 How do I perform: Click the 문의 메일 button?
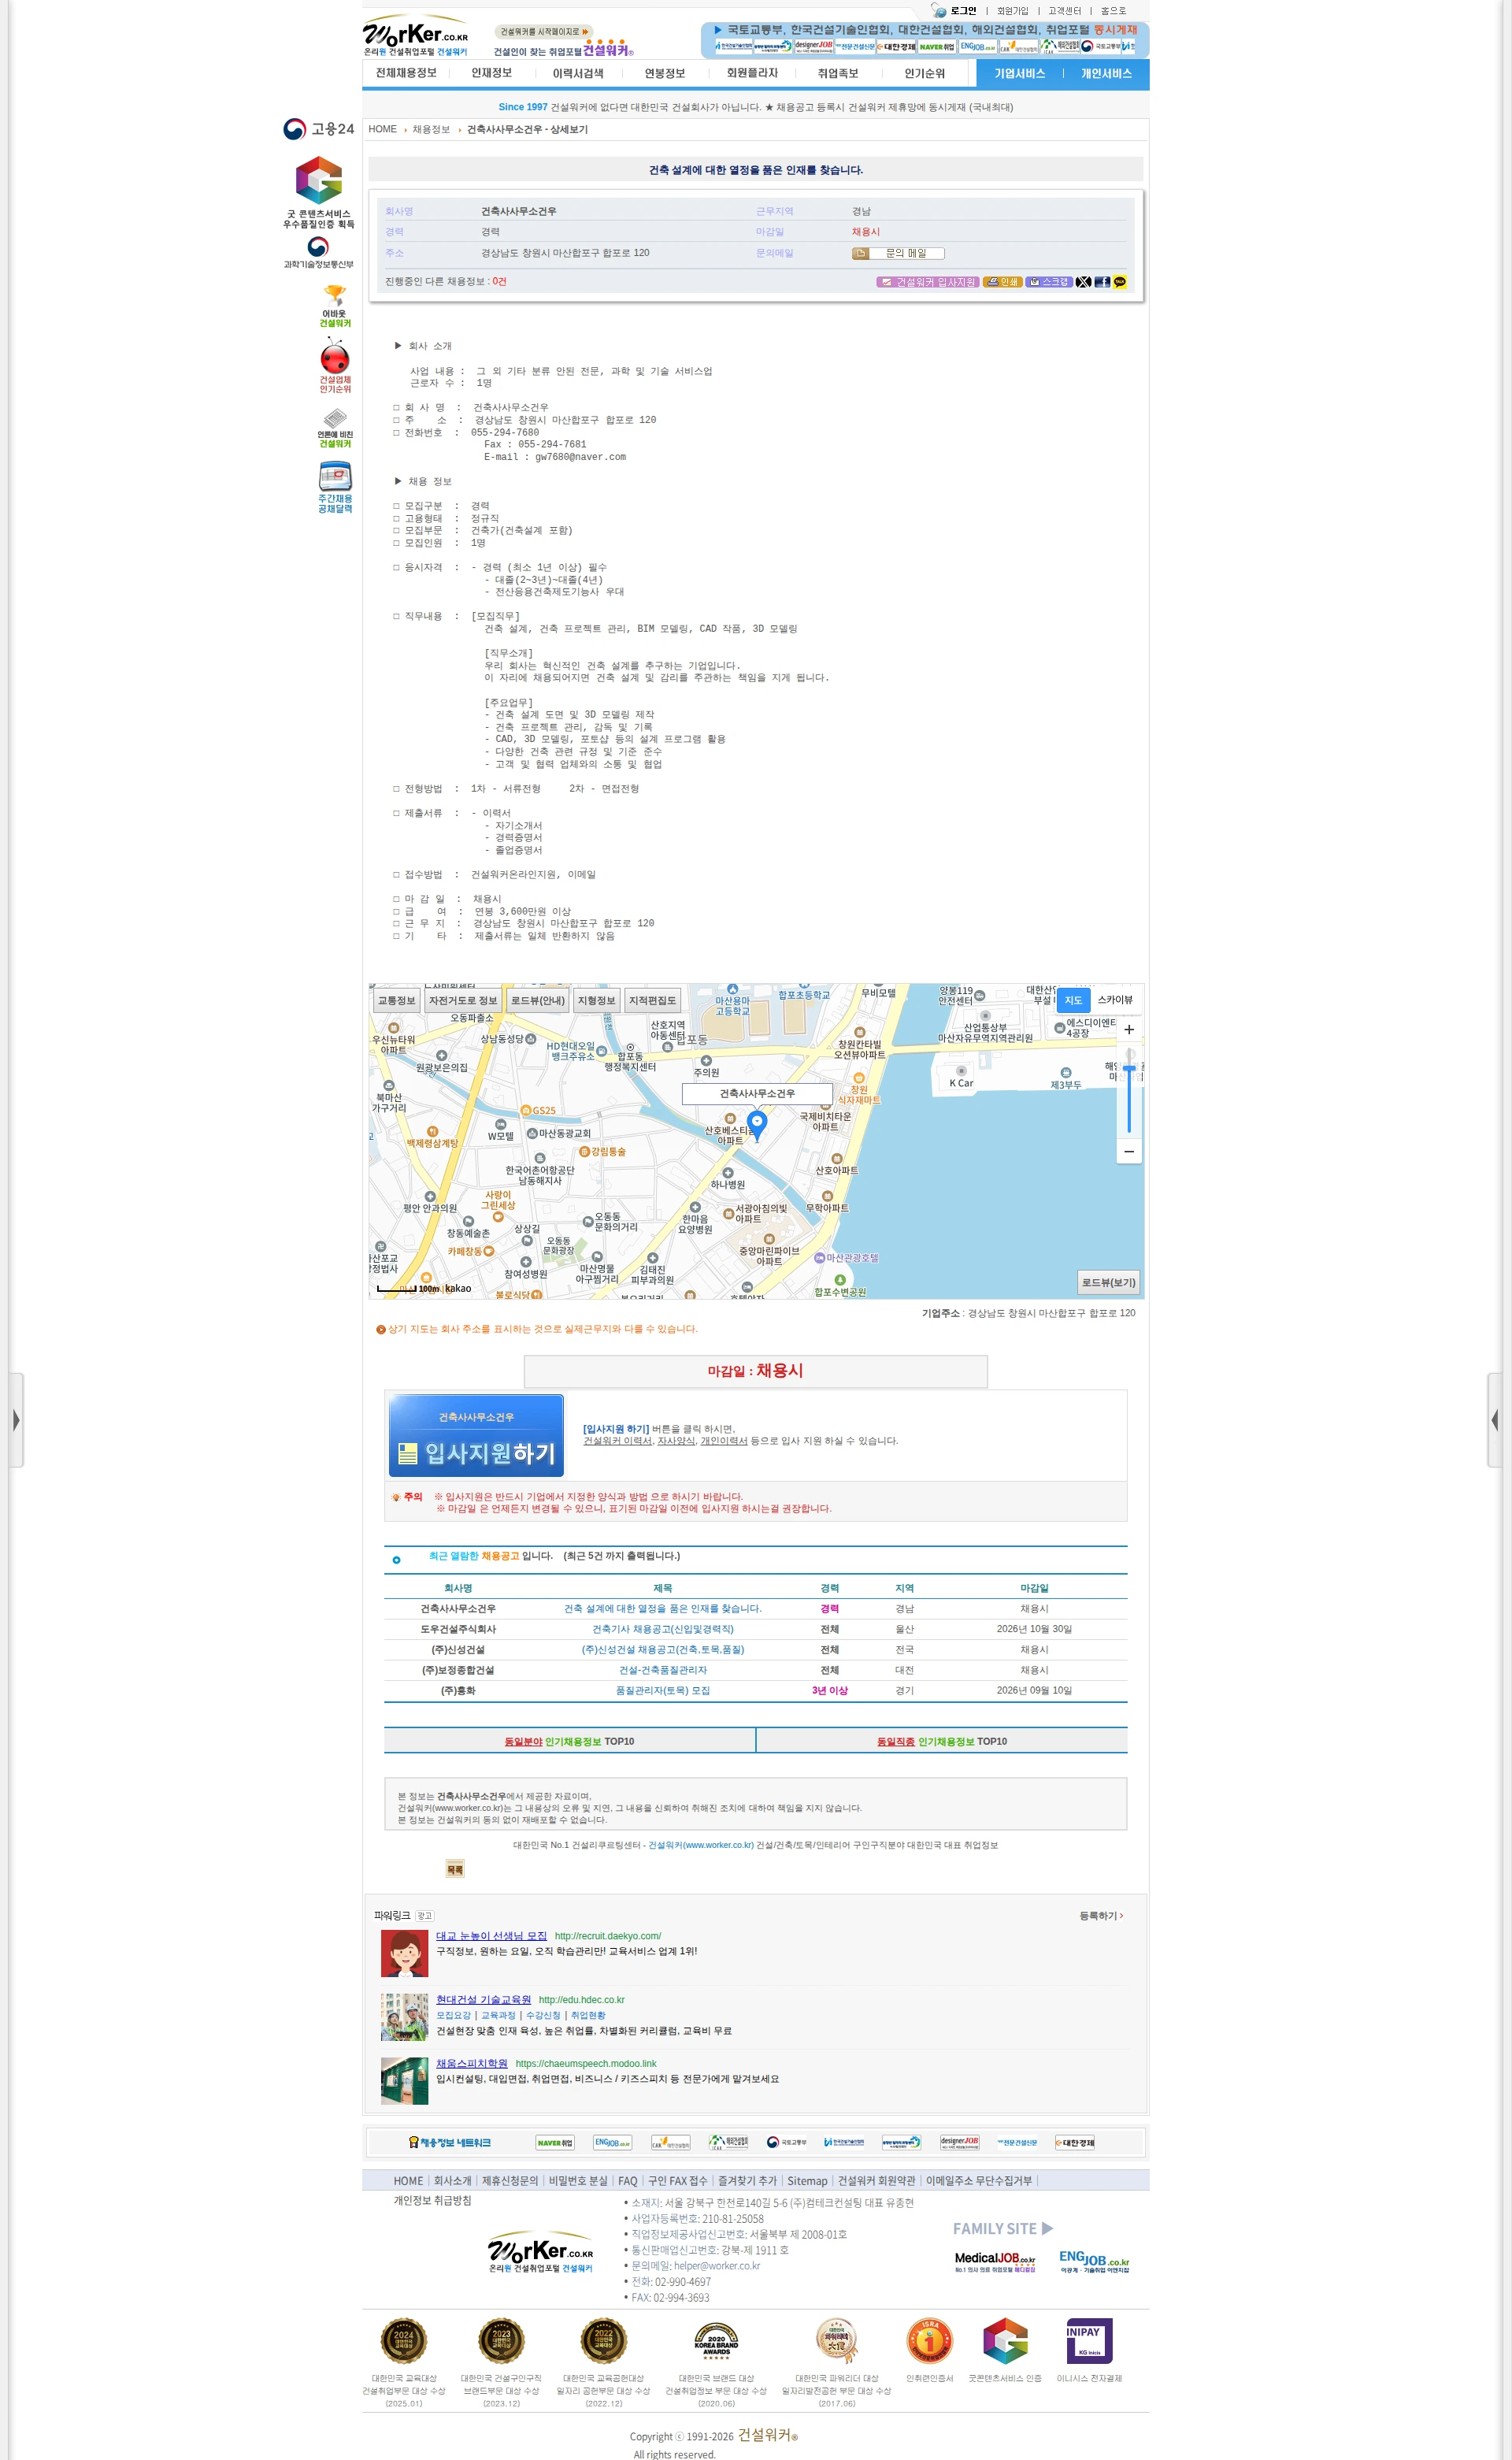[x=898, y=253]
